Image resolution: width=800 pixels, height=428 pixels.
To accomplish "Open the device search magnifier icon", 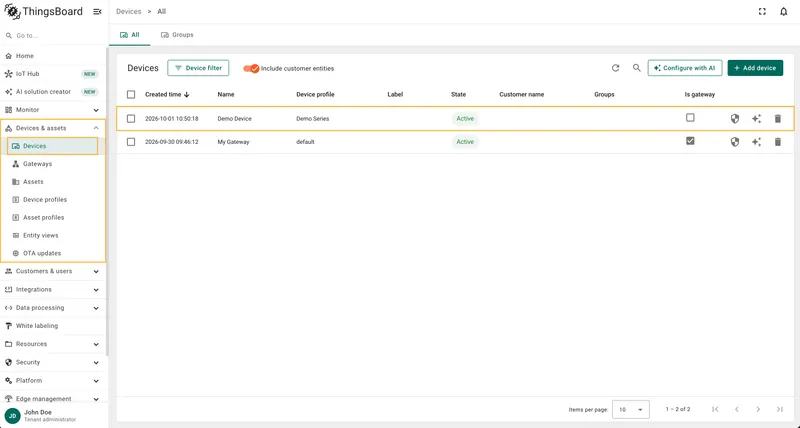I will click(x=636, y=68).
